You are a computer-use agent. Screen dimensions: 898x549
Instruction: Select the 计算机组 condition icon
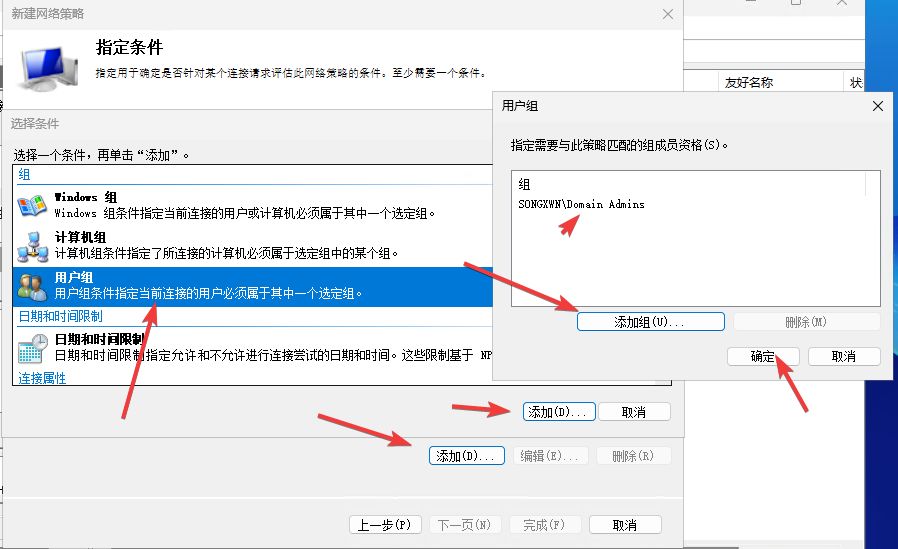pos(32,245)
